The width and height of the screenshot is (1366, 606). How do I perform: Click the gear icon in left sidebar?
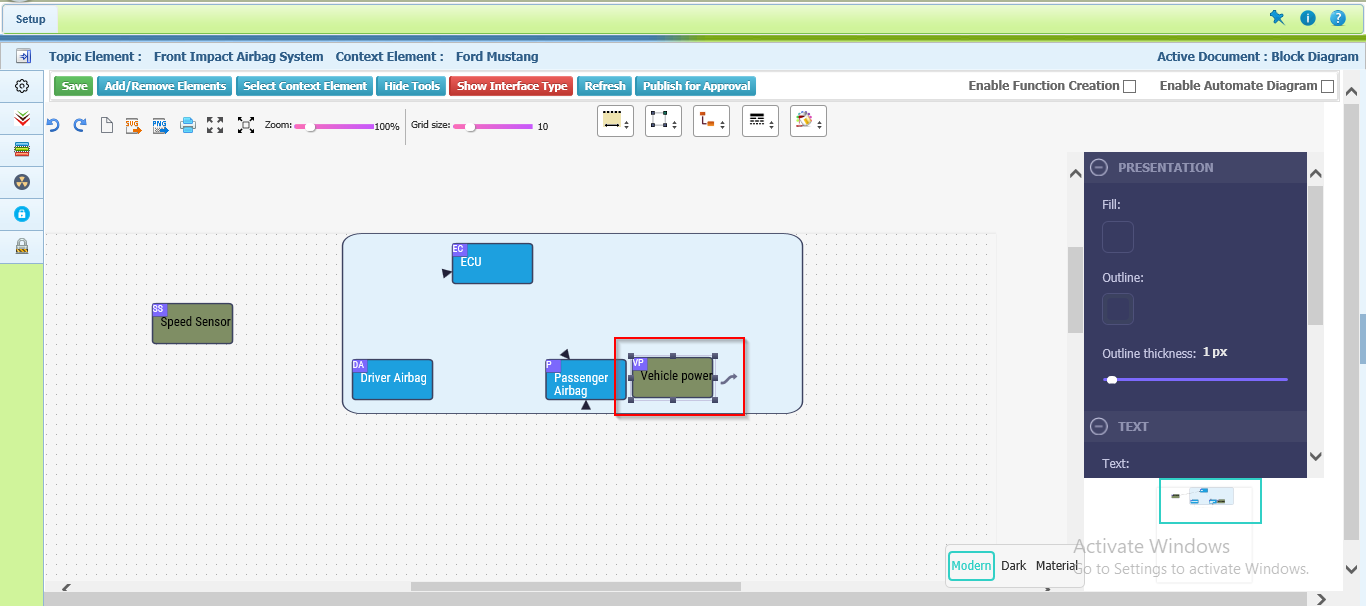click(22, 86)
